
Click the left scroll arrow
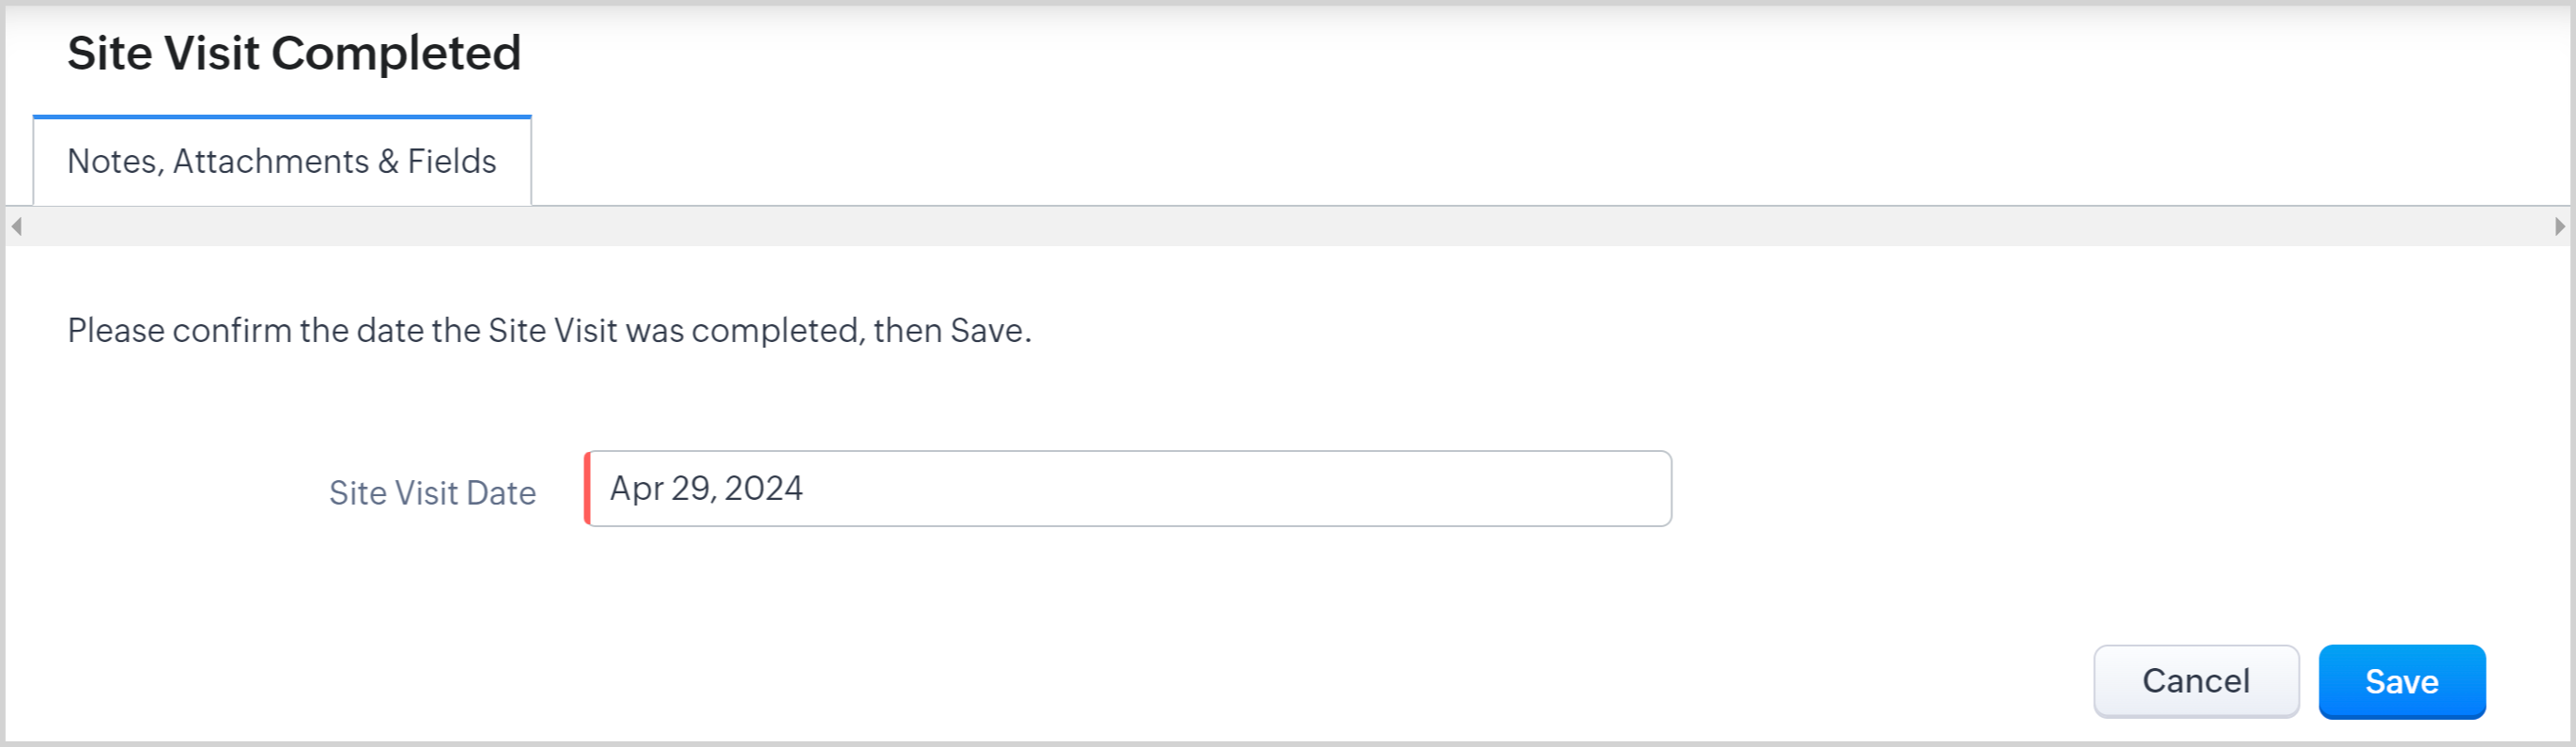(x=17, y=227)
